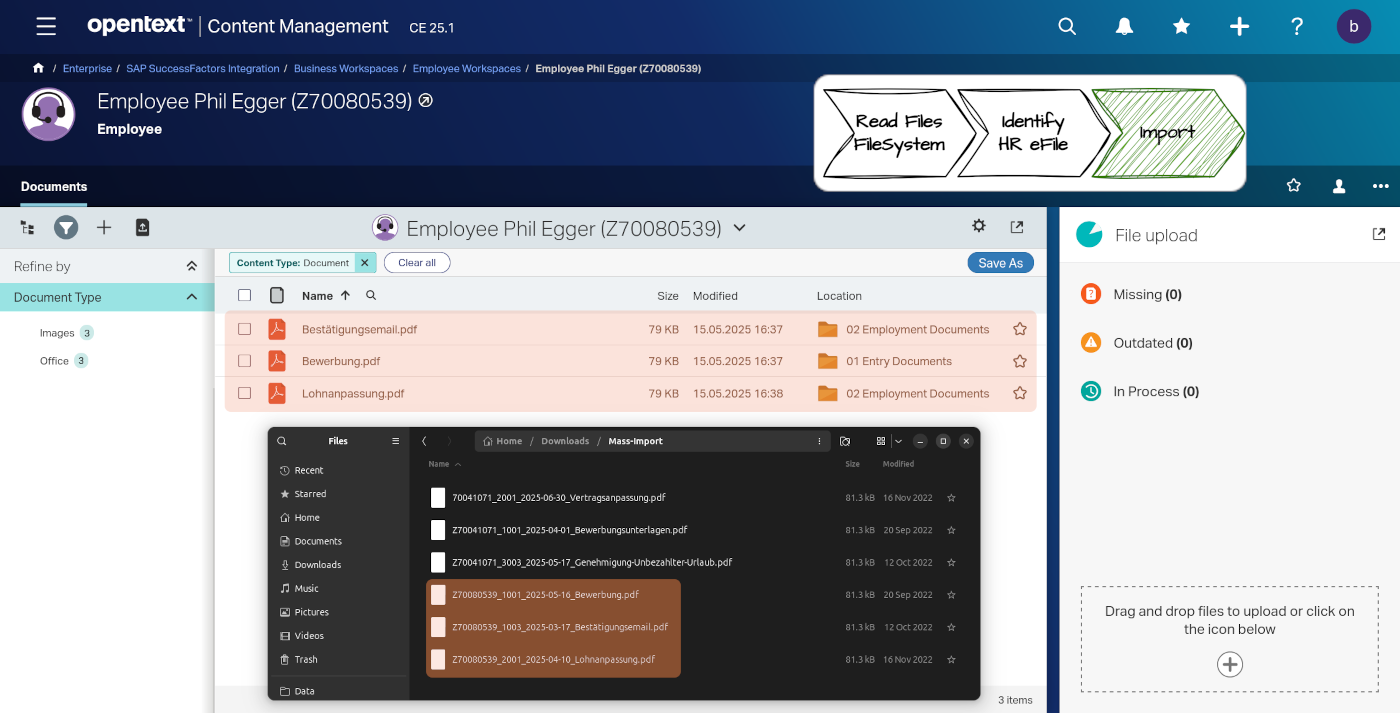Viewport: 1400px width, 713px height.
Task: Click the add file circle plus icon
Action: coord(1229,664)
